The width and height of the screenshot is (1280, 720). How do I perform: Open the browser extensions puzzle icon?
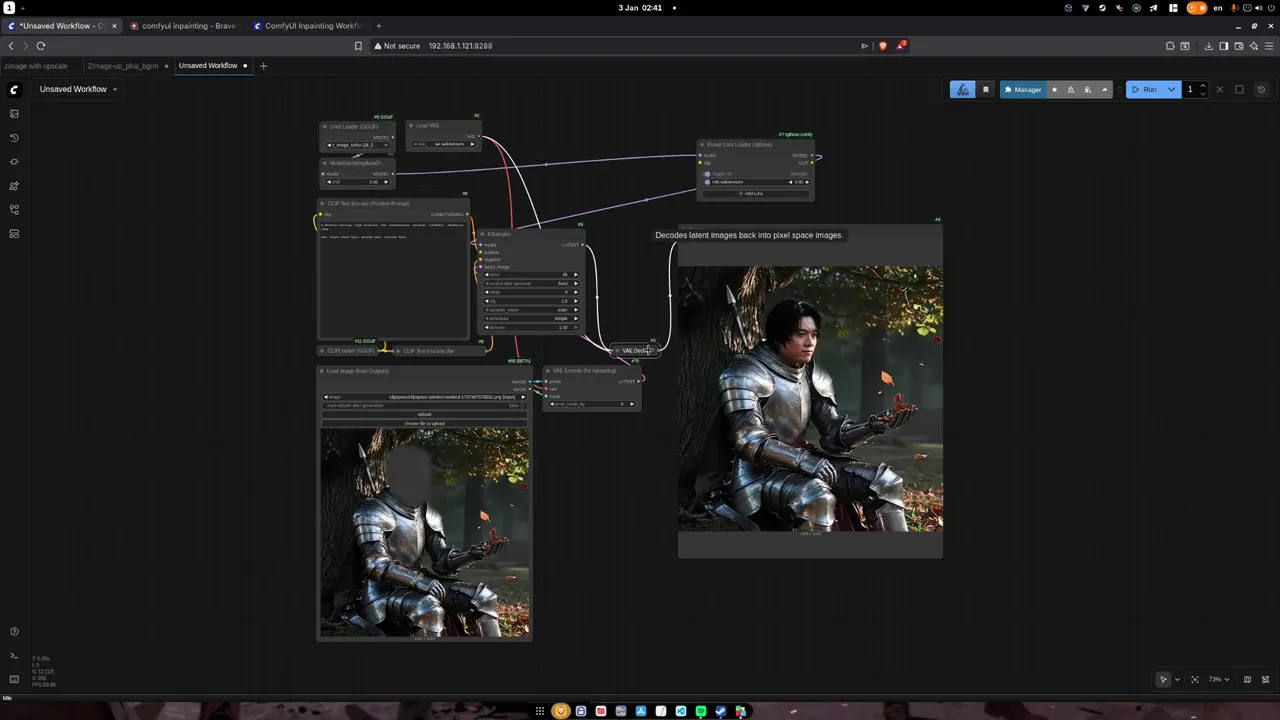tap(1170, 46)
